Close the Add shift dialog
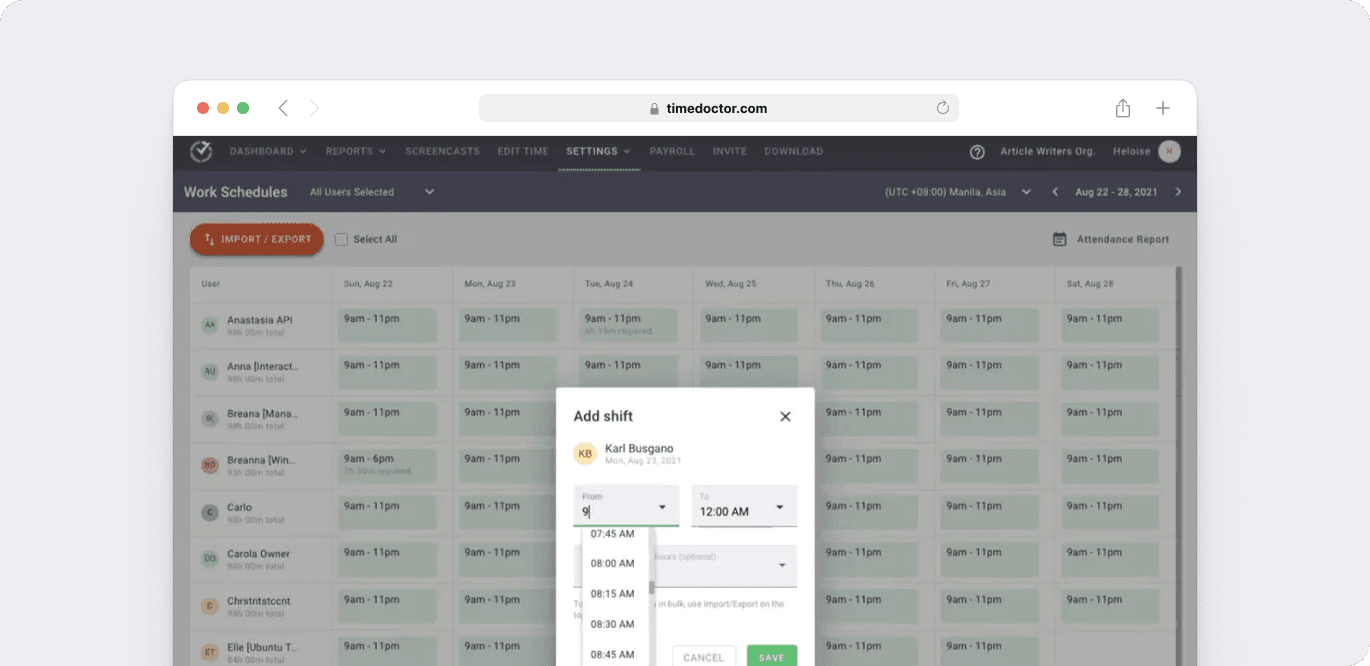1370x666 pixels. [785, 416]
